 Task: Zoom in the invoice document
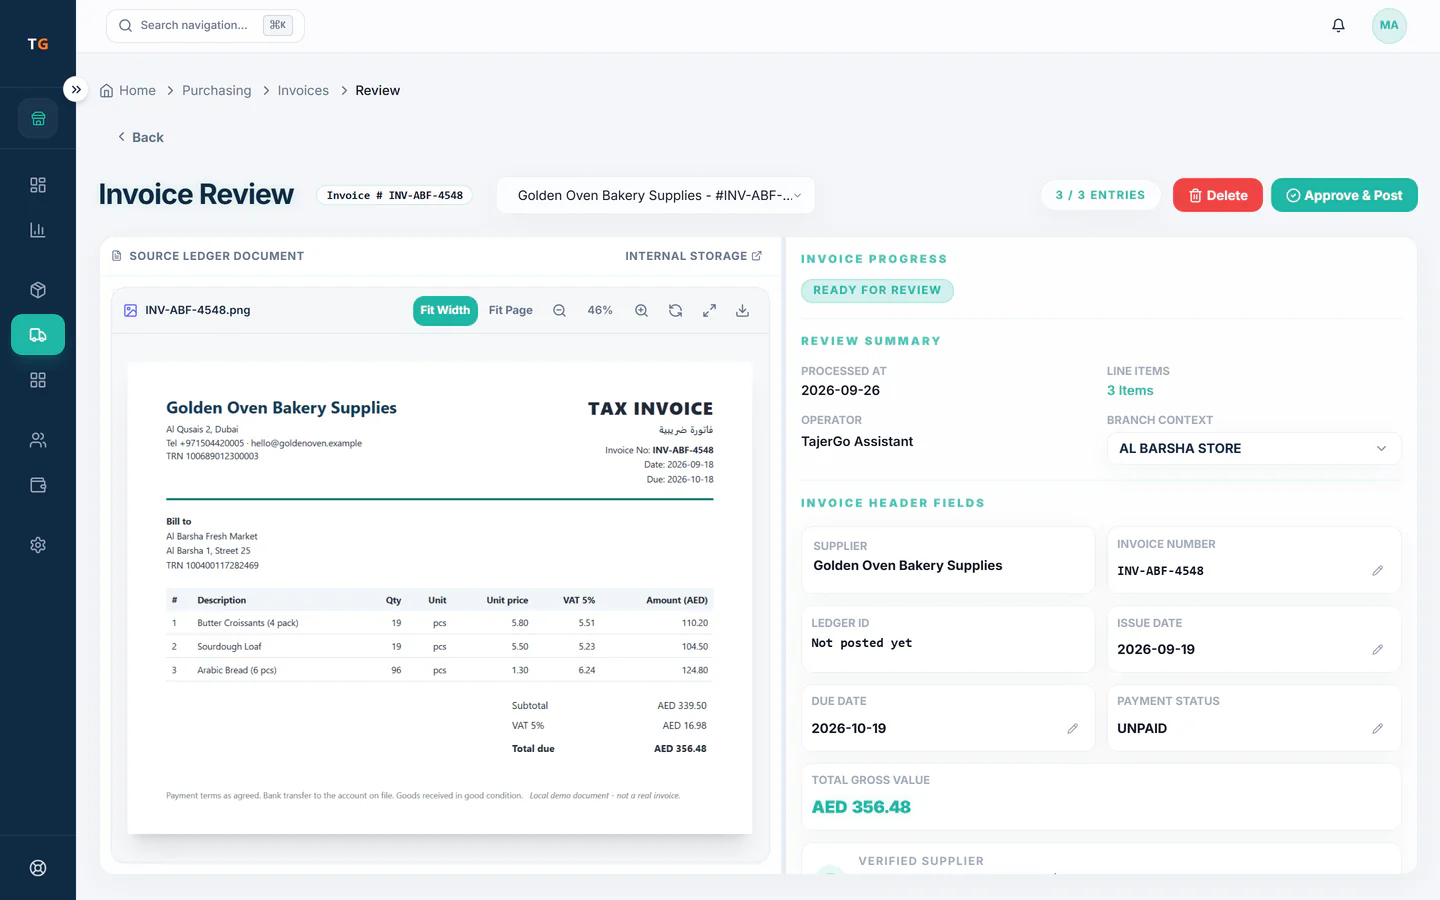[641, 311]
